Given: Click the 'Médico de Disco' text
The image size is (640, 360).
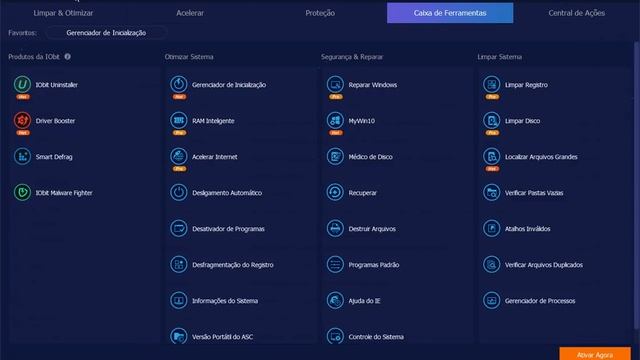Looking at the screenshot, I should (x=370, y=157).
